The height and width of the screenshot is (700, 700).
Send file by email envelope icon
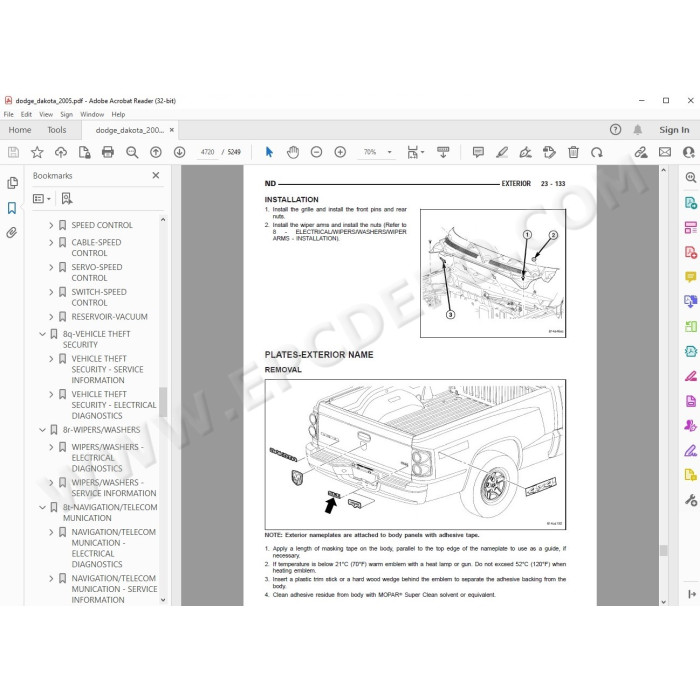[x=665, y=152]
